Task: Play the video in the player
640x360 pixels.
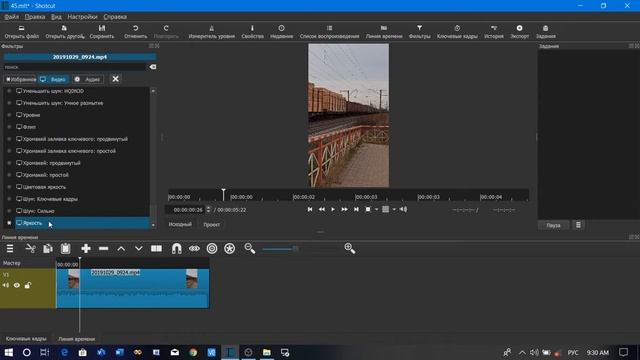Action: 333,209
